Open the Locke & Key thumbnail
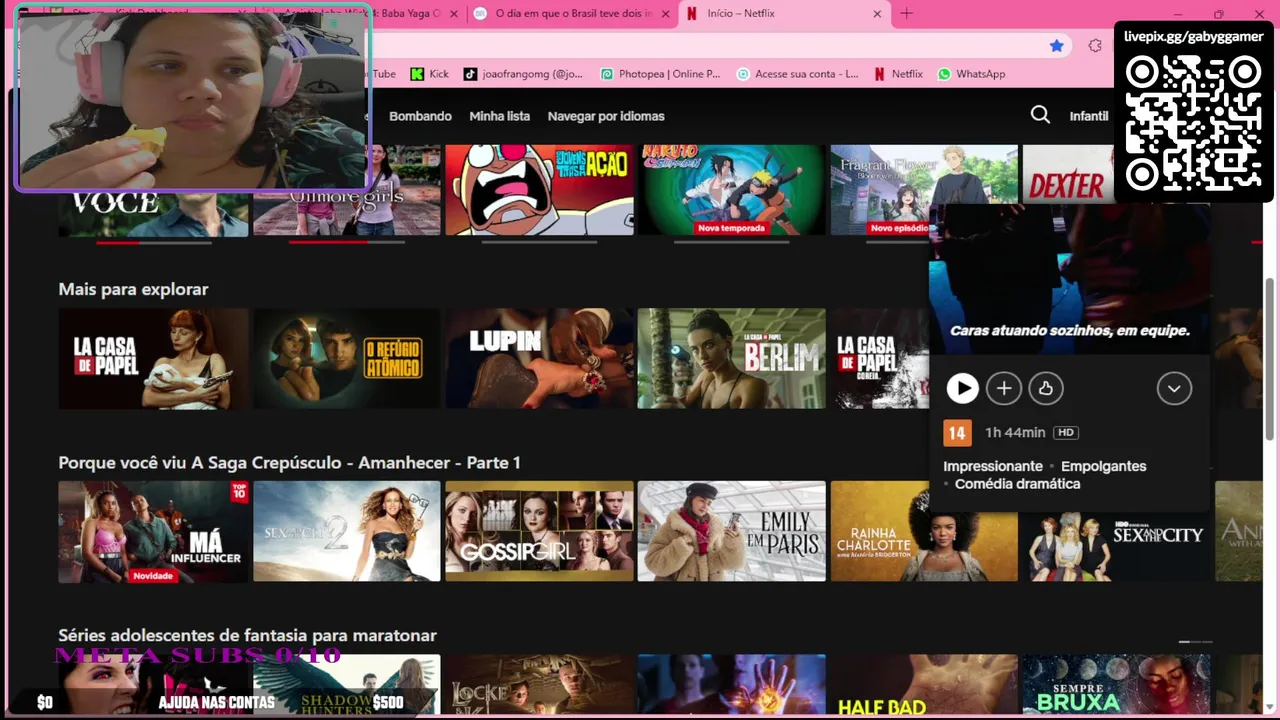Screen dimensions: 1280x720 click(x=539, y=685)
